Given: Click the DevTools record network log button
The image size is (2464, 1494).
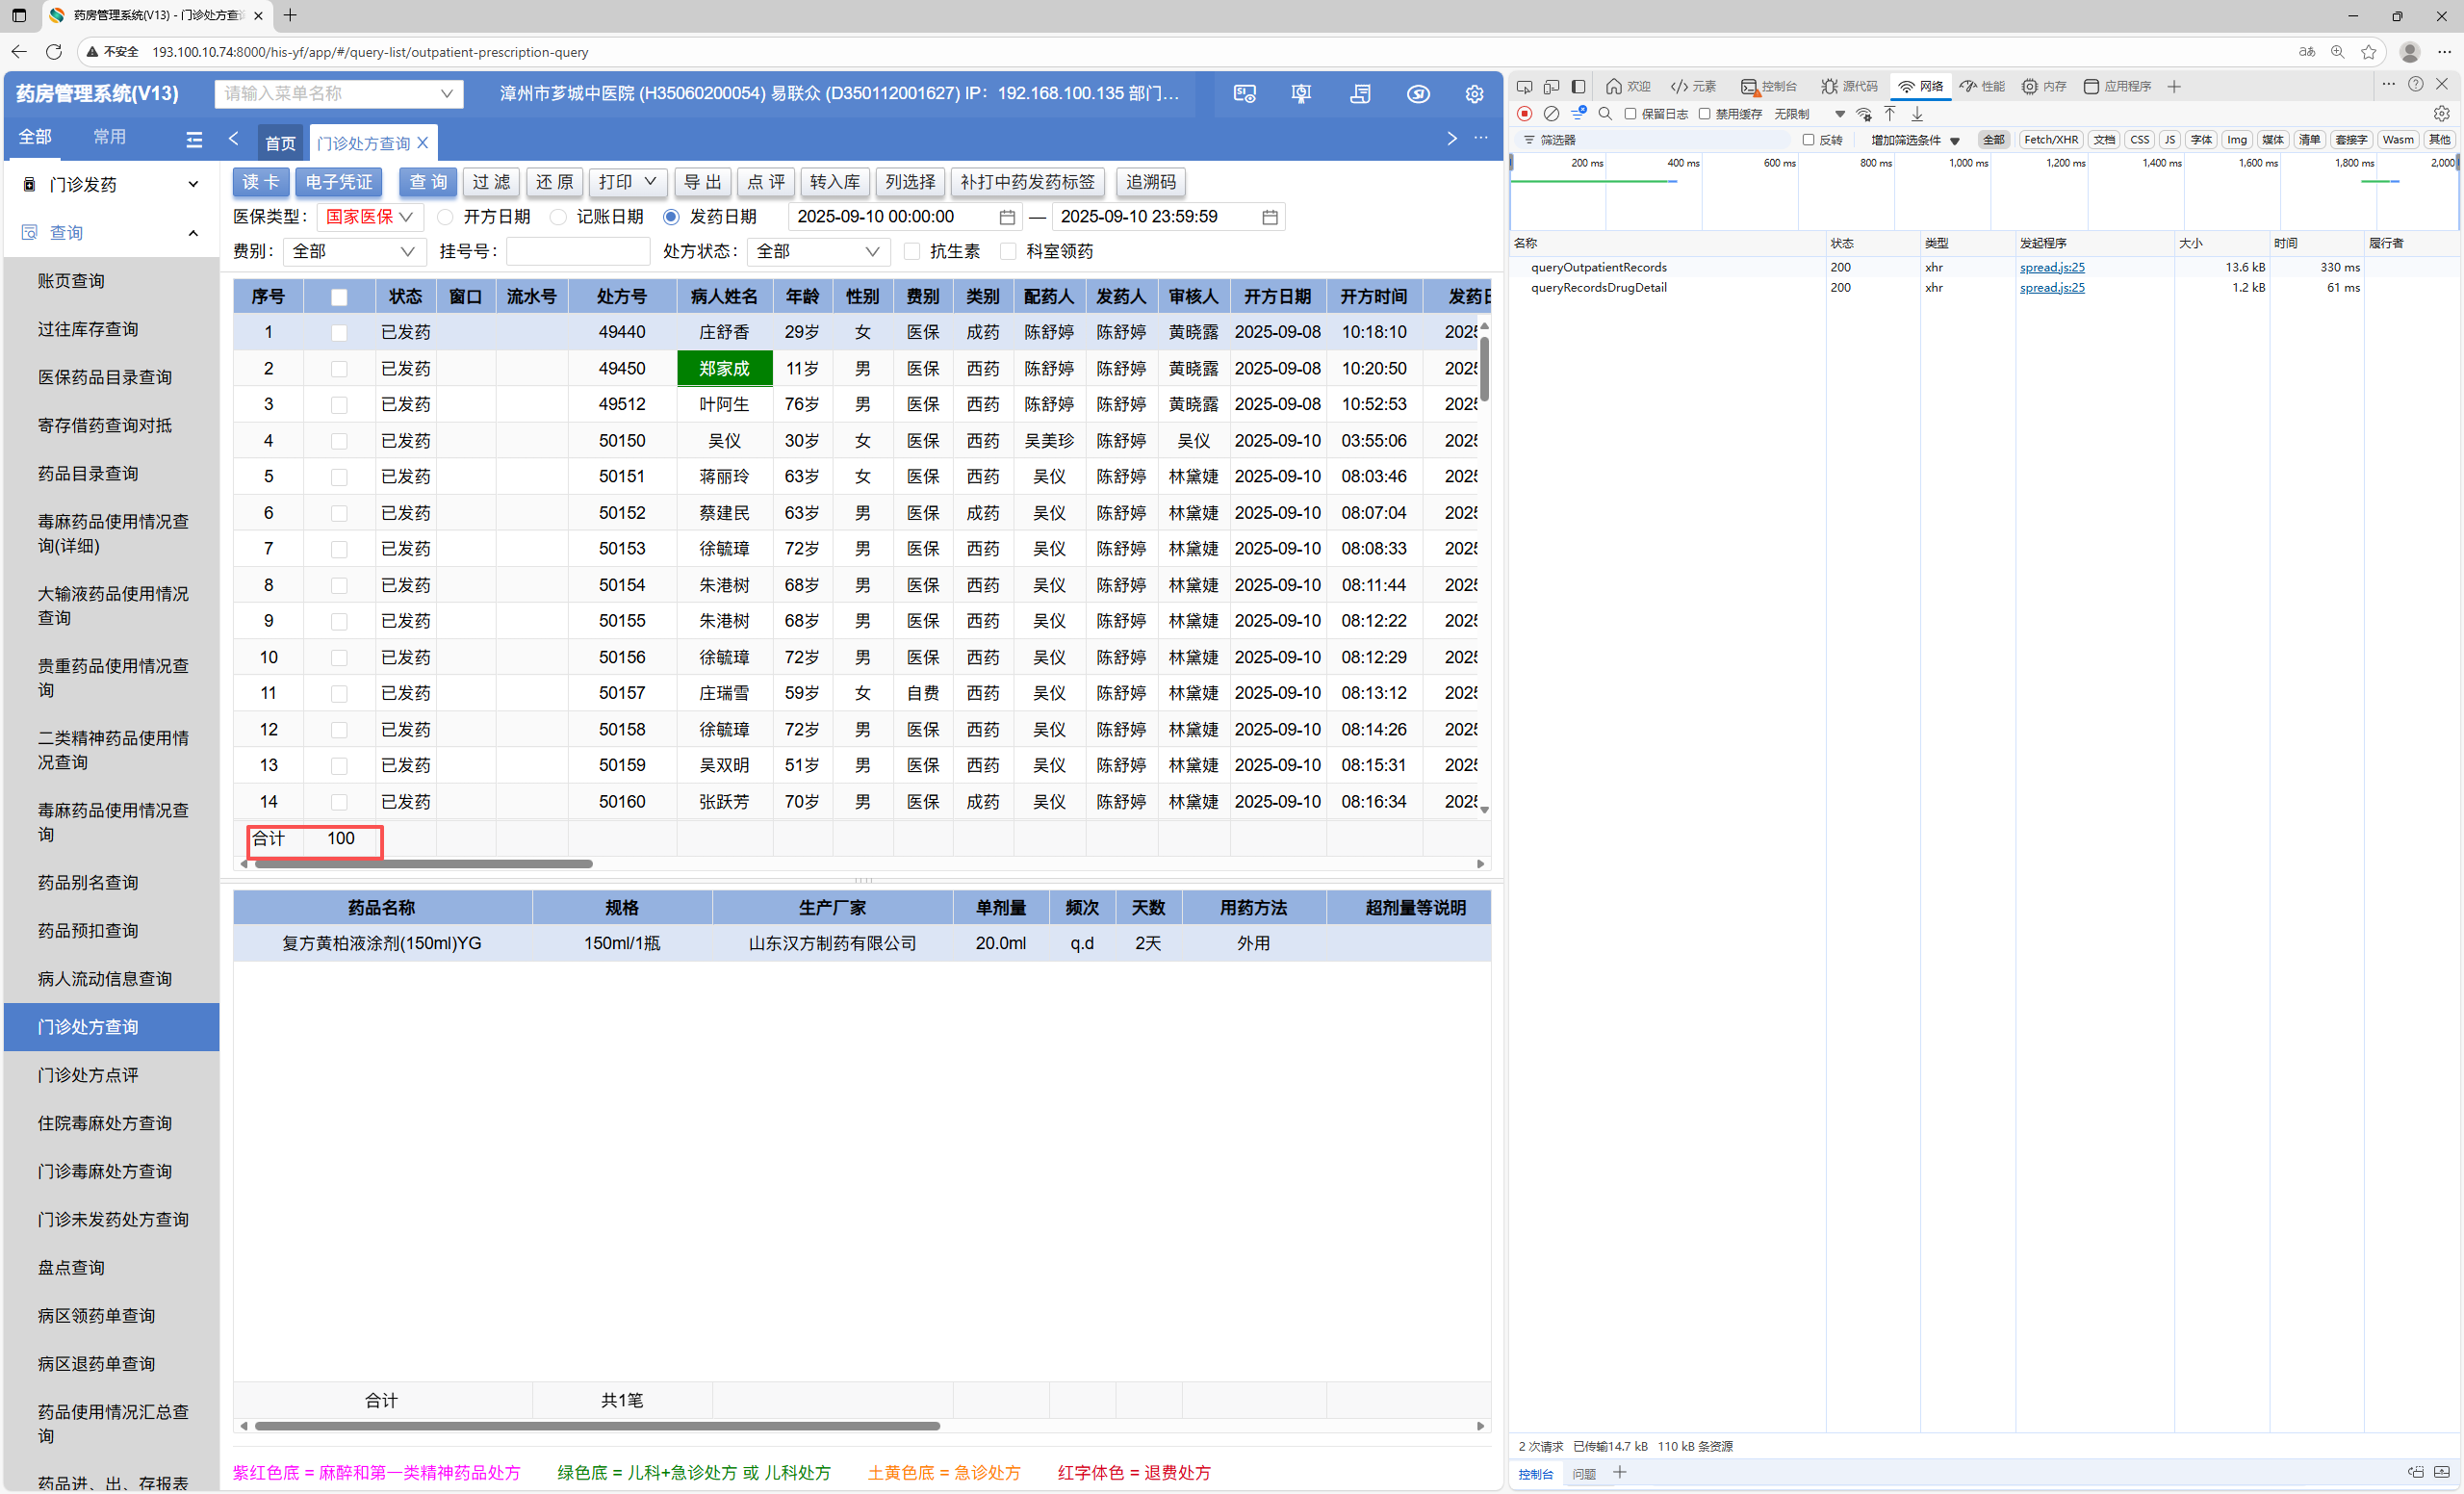Looking at the screenshot, I should click(1524, 114).
